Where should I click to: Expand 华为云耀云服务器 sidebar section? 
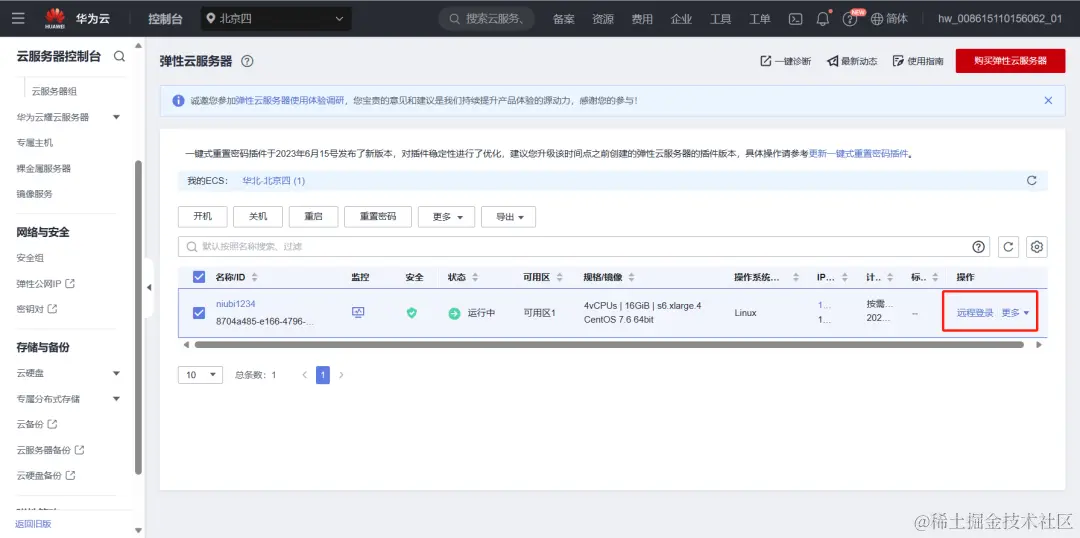116,117
